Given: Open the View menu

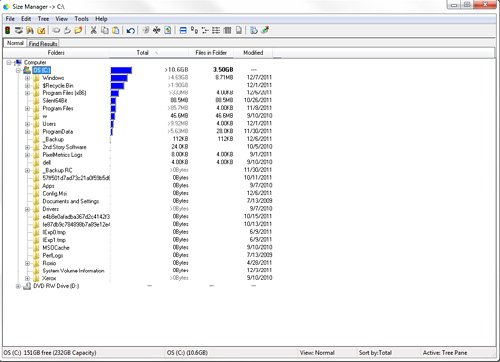Looking at the screenshot, I should [62, 19].
